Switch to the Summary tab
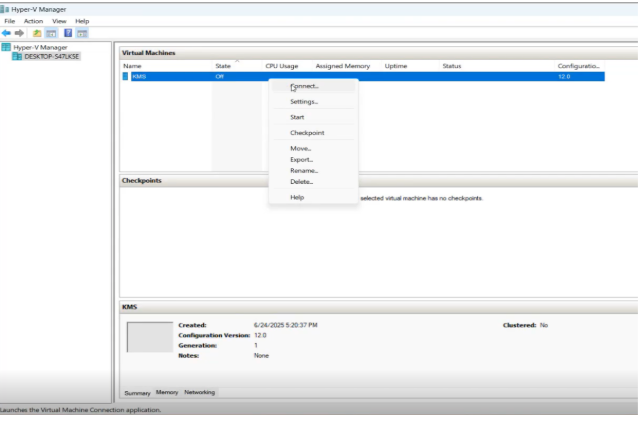This screenshot has height=422, width=640. [137, 393]
